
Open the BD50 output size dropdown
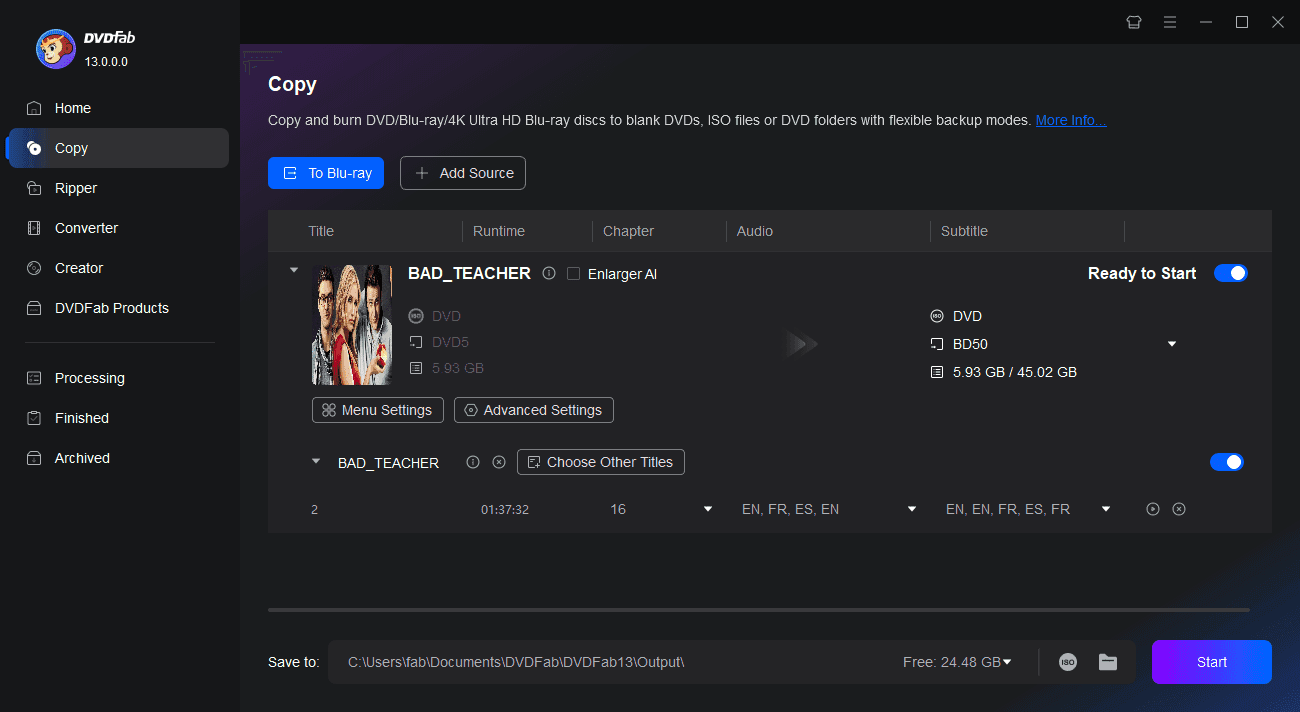pos(1172,344)
